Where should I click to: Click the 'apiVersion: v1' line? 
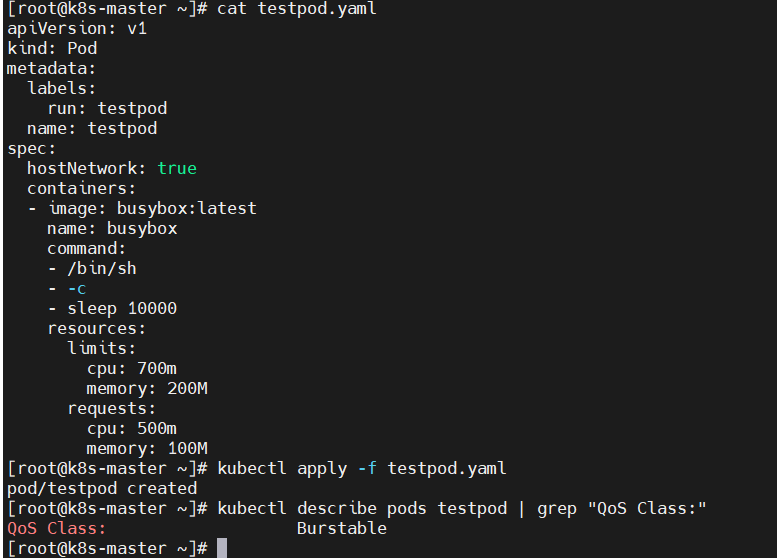tap(77, 28)
